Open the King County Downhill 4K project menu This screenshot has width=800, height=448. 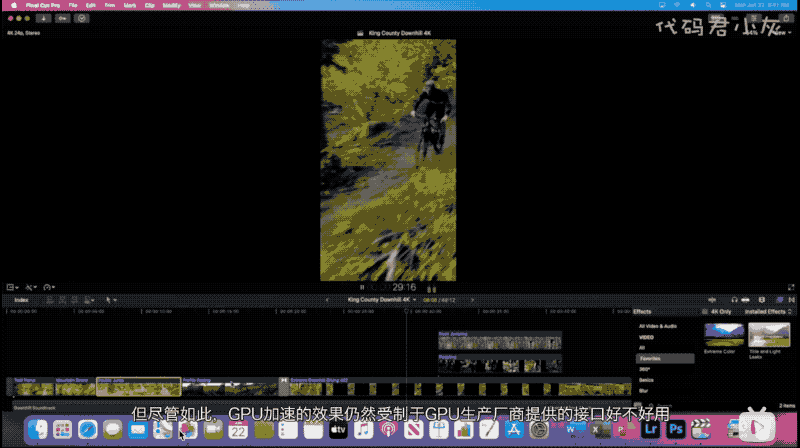pyautogui.click(x=382, y=299)
